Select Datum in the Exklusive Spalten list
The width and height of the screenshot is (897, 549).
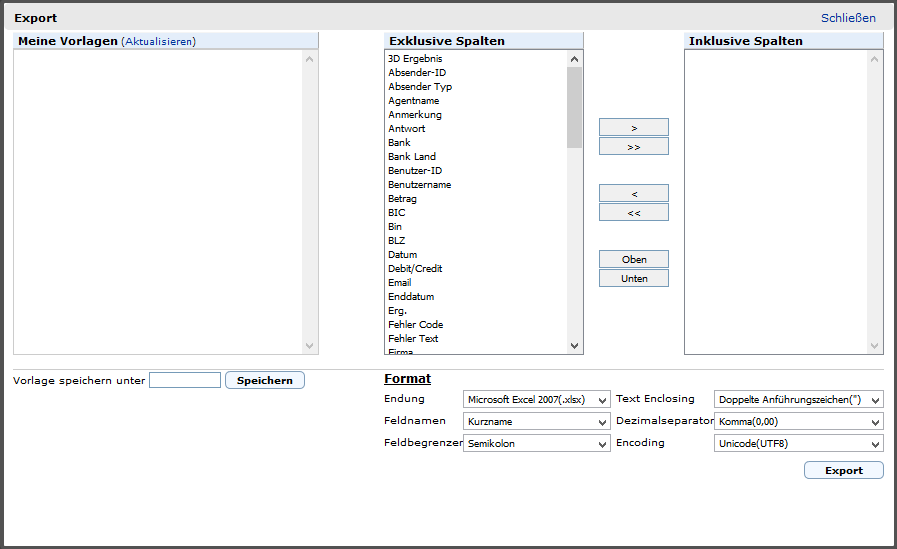(403, 255)
